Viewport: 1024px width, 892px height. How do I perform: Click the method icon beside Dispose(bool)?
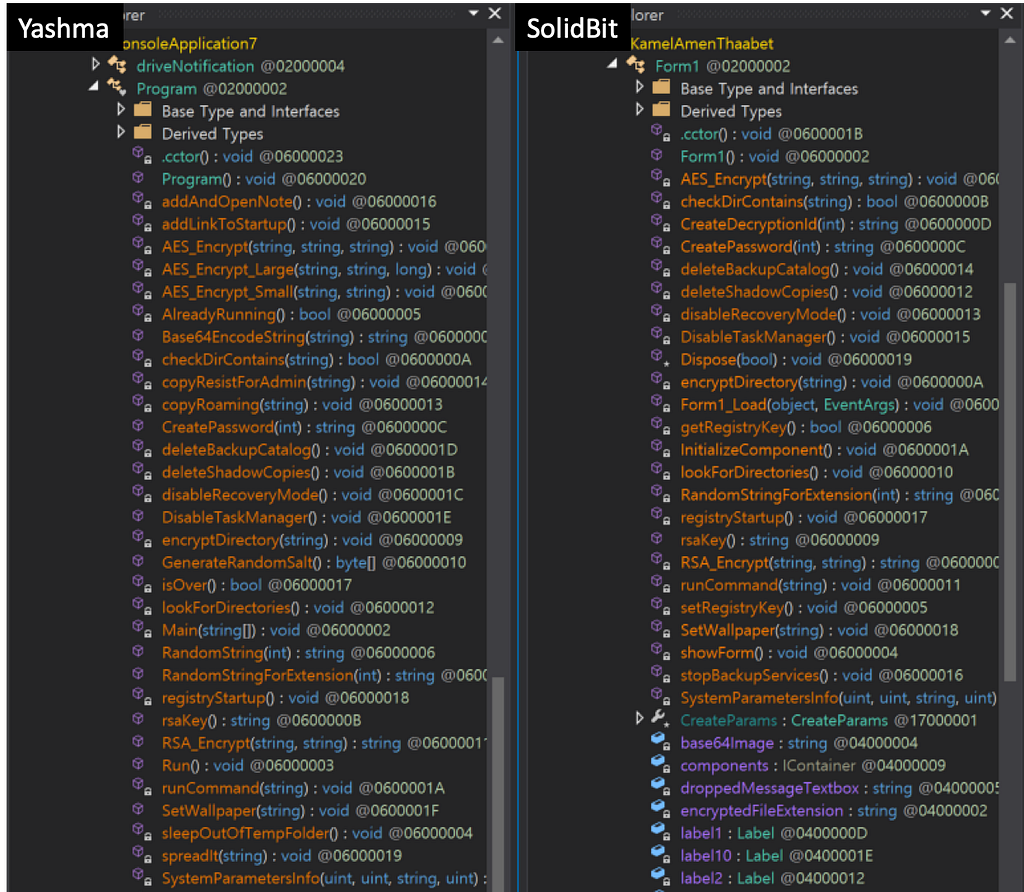pyautogui.click(x=660, y=358)
